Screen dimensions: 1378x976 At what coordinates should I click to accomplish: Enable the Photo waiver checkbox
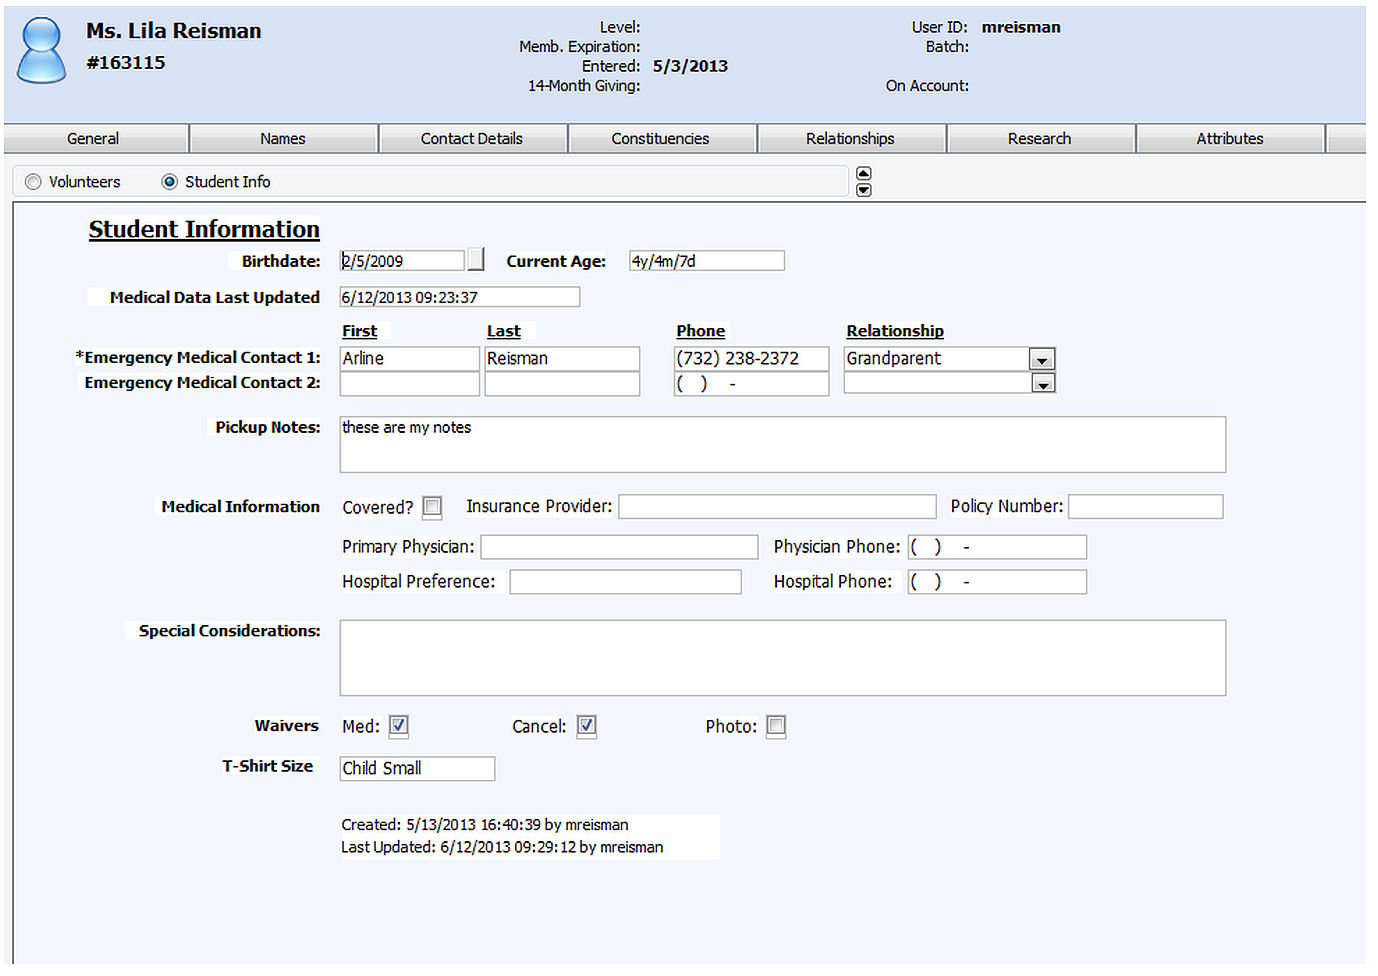776,726
